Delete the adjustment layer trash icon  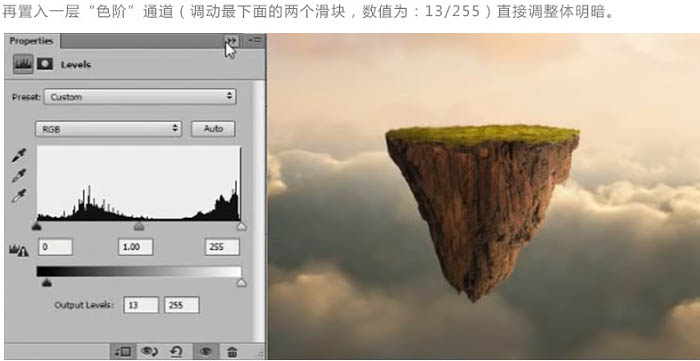click(x=232, y=351)
